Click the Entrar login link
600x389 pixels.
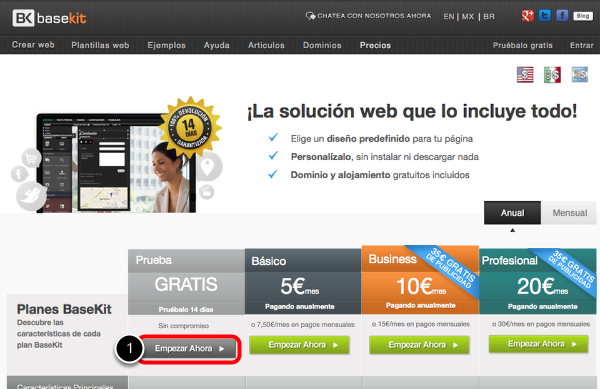pyautogui.click(x=582, y=45)
